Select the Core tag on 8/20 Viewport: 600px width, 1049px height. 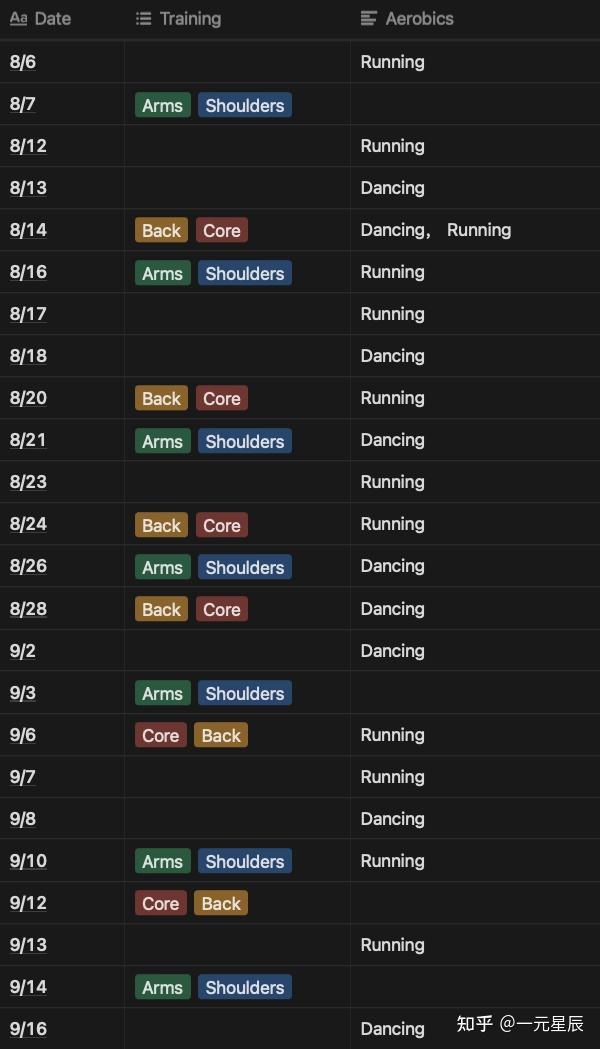[221, 399]
